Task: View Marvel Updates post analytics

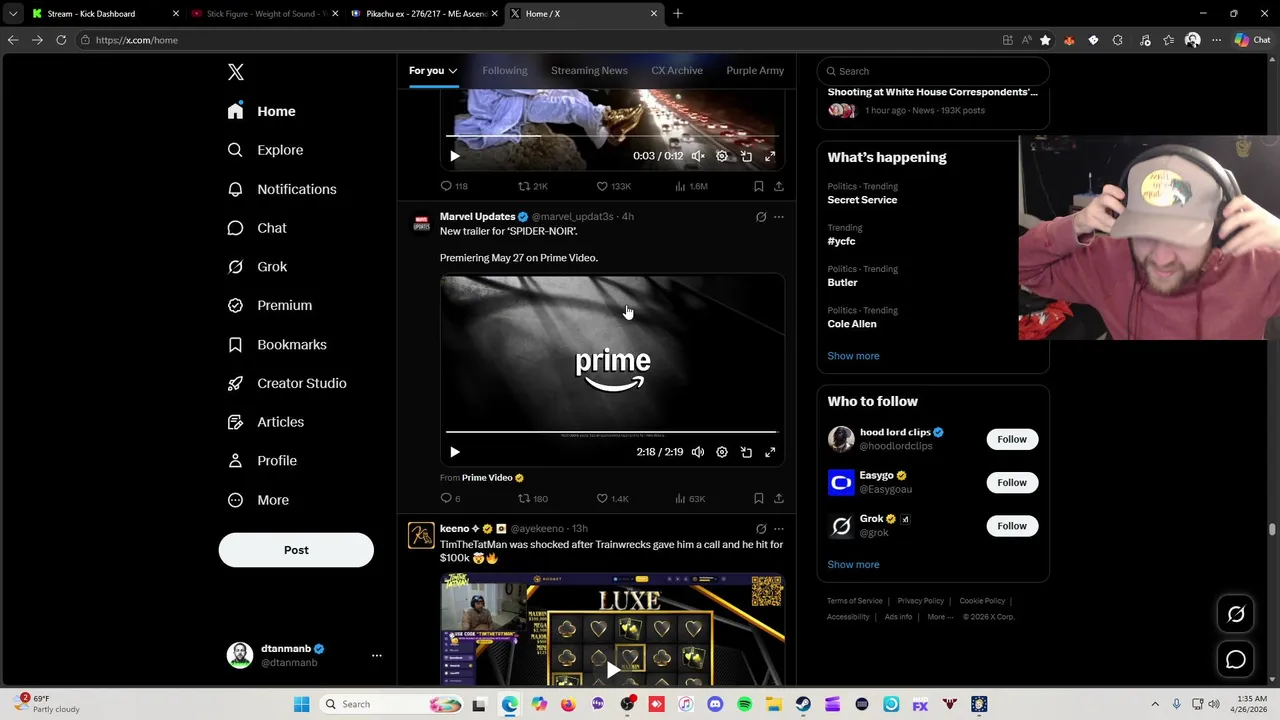Action: (690, 498)
